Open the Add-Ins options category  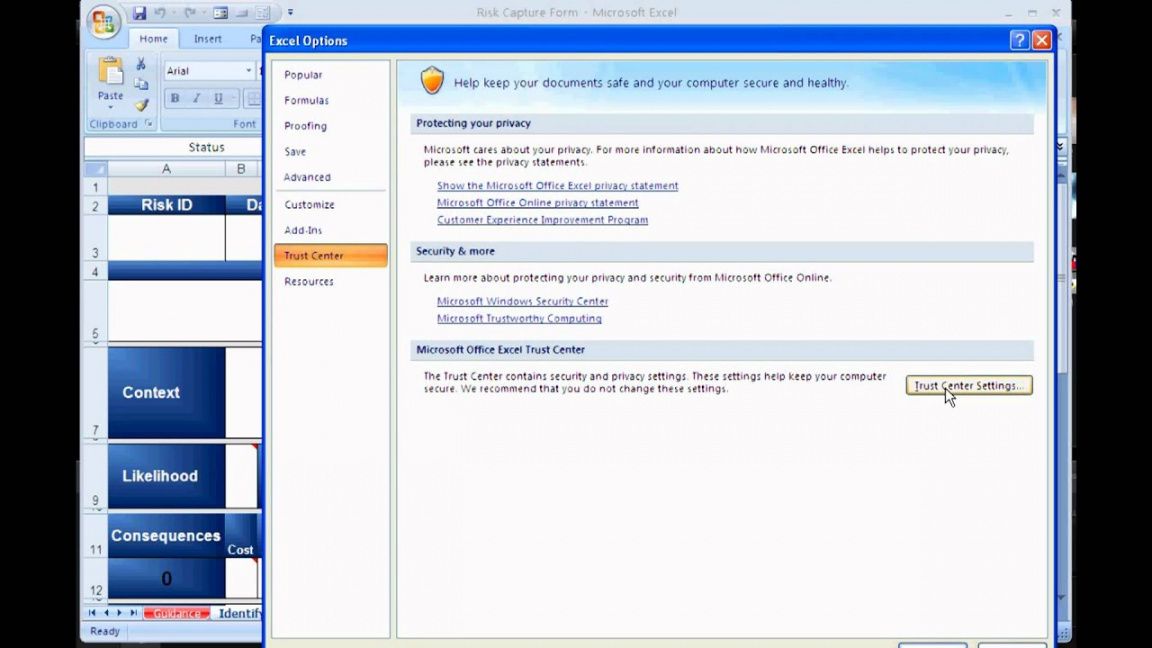(x=303, y=230)
